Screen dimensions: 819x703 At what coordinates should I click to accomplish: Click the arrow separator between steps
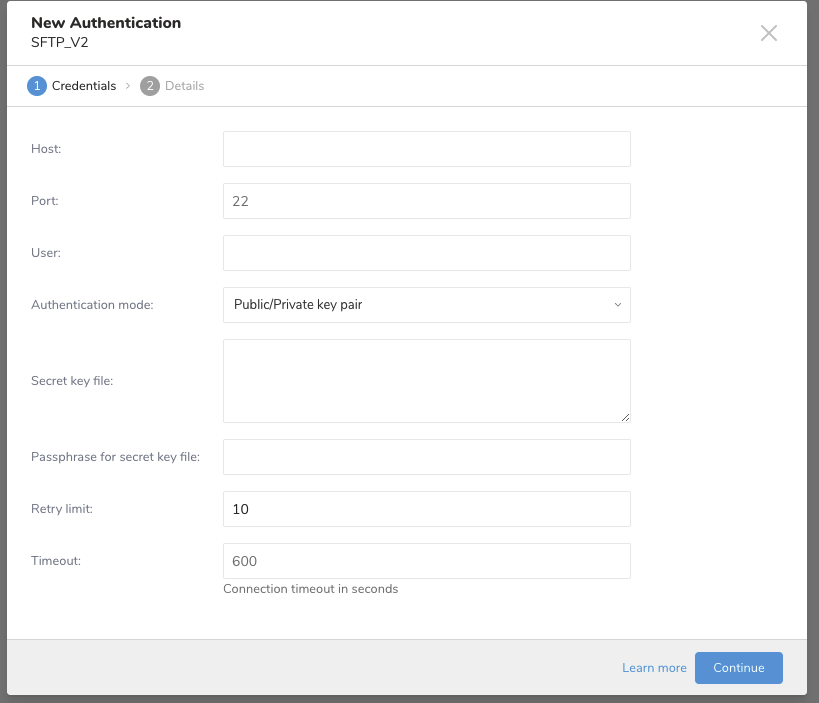click(128, 86)
